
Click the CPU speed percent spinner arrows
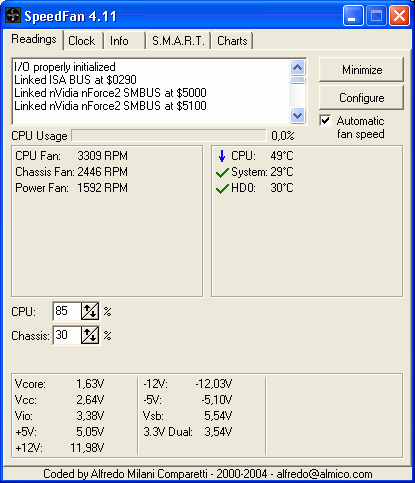pyautogui.click(x=90, y=311)
